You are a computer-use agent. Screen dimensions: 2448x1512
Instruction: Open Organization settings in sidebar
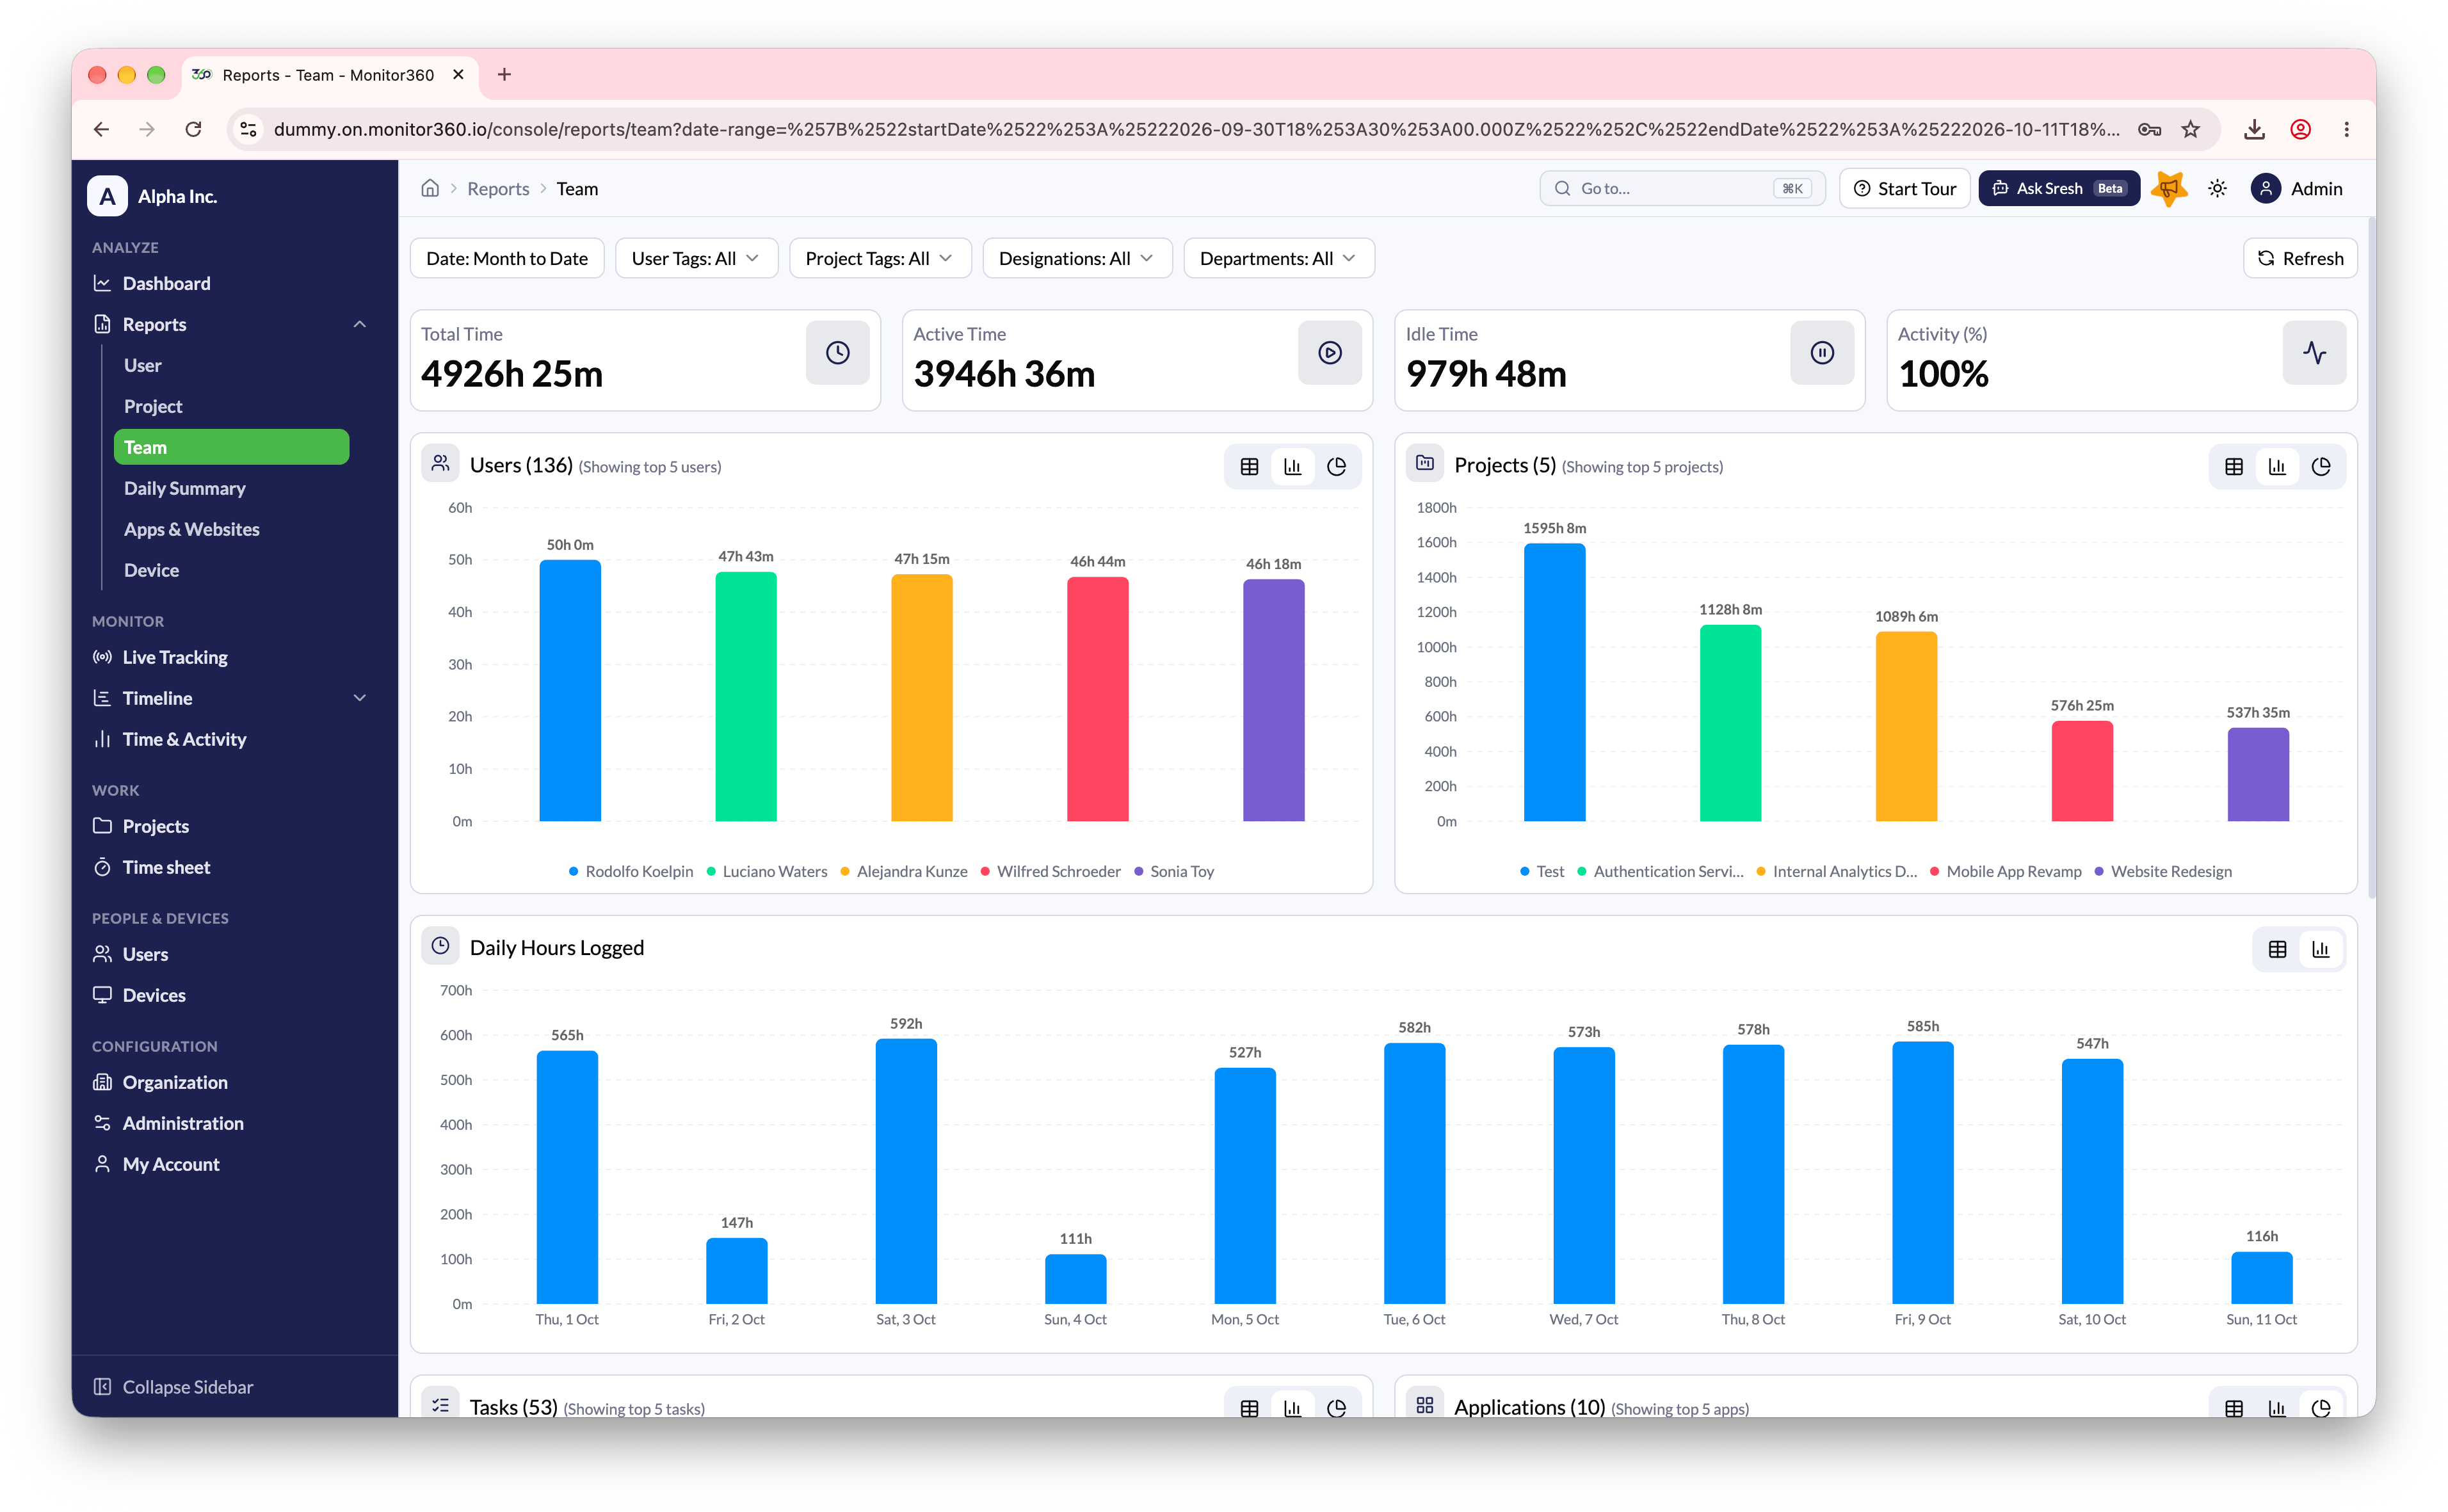pyautogui.click(x=232, y=1082)
